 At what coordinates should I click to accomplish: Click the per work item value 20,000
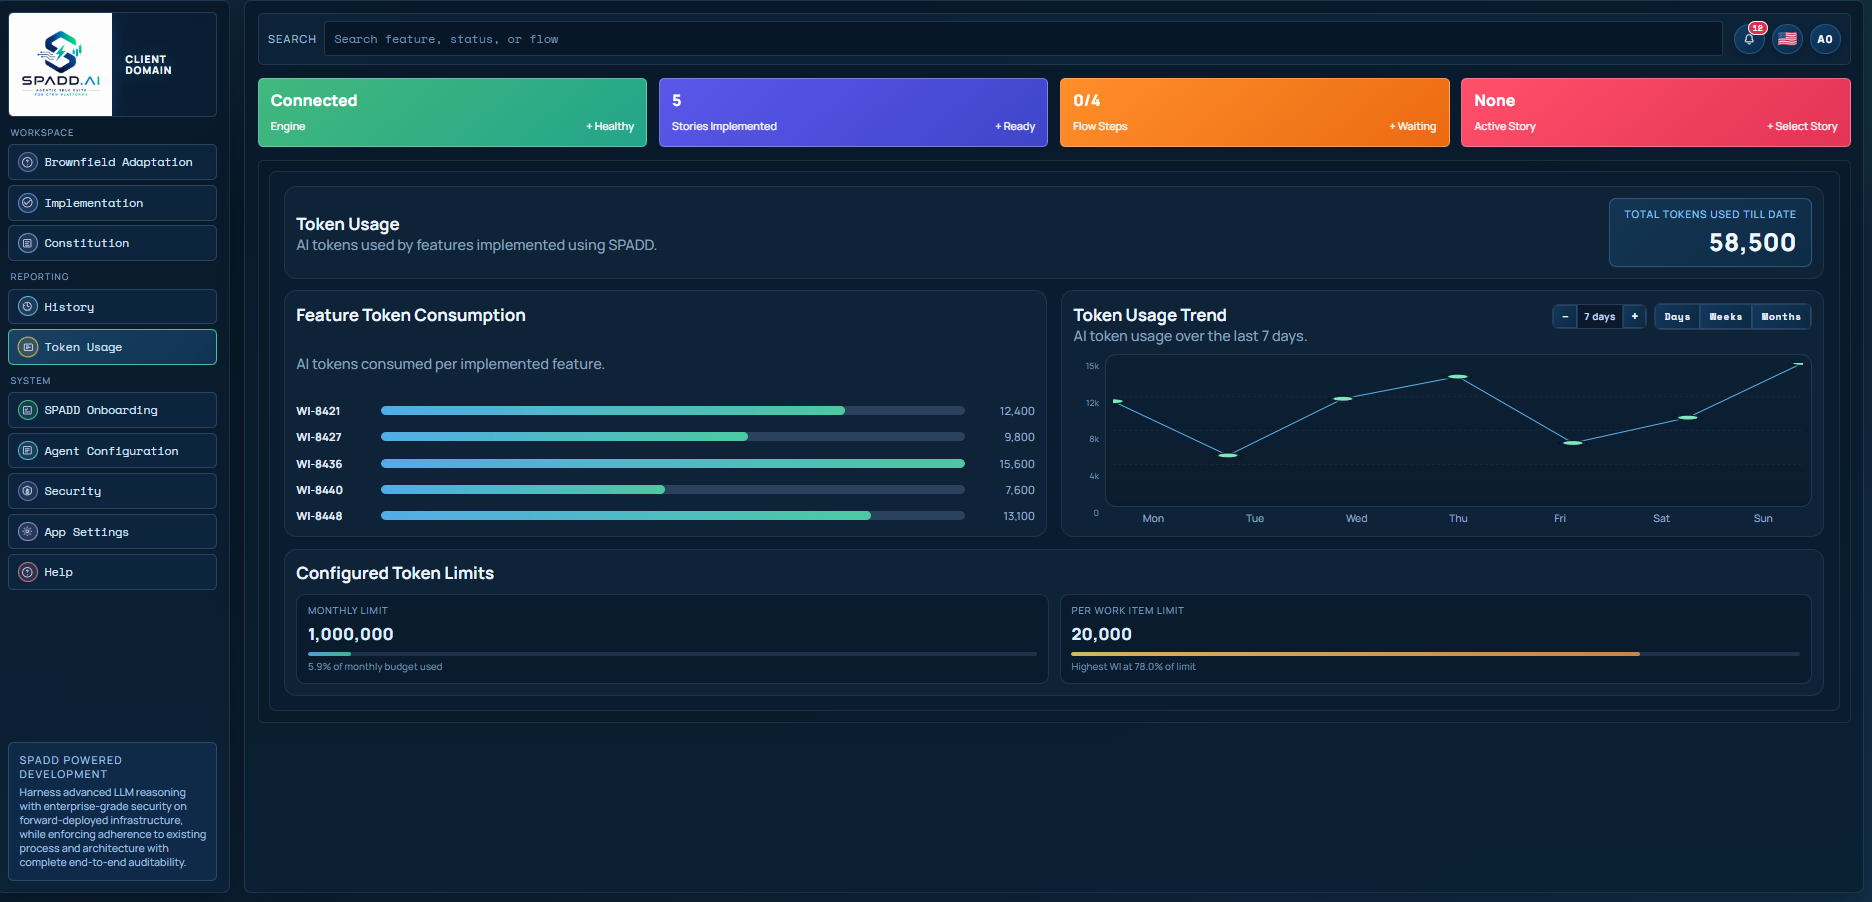coord(1102,634)
